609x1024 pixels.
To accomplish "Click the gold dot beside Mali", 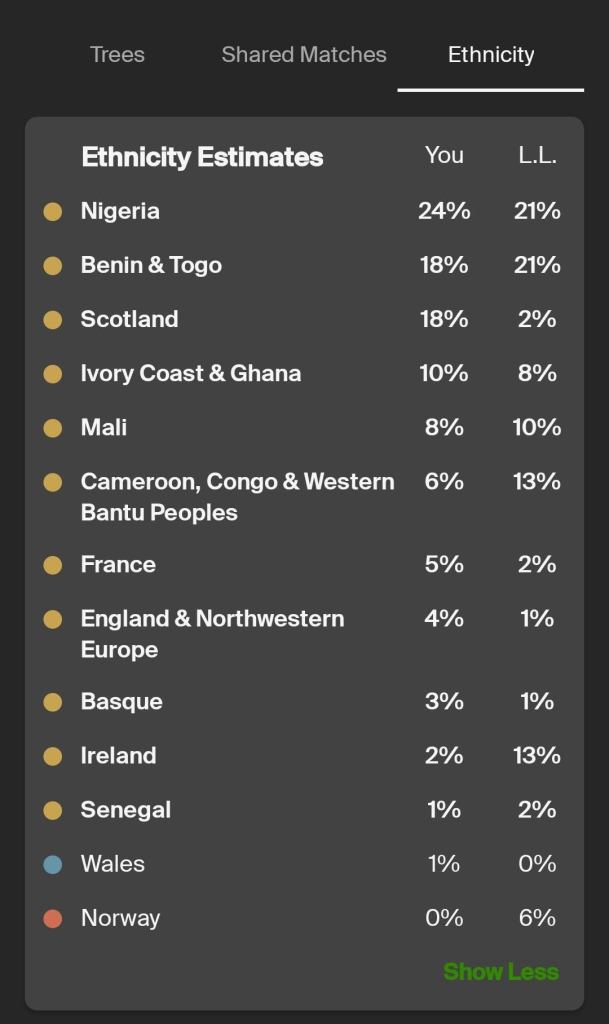I will point(53,428).
